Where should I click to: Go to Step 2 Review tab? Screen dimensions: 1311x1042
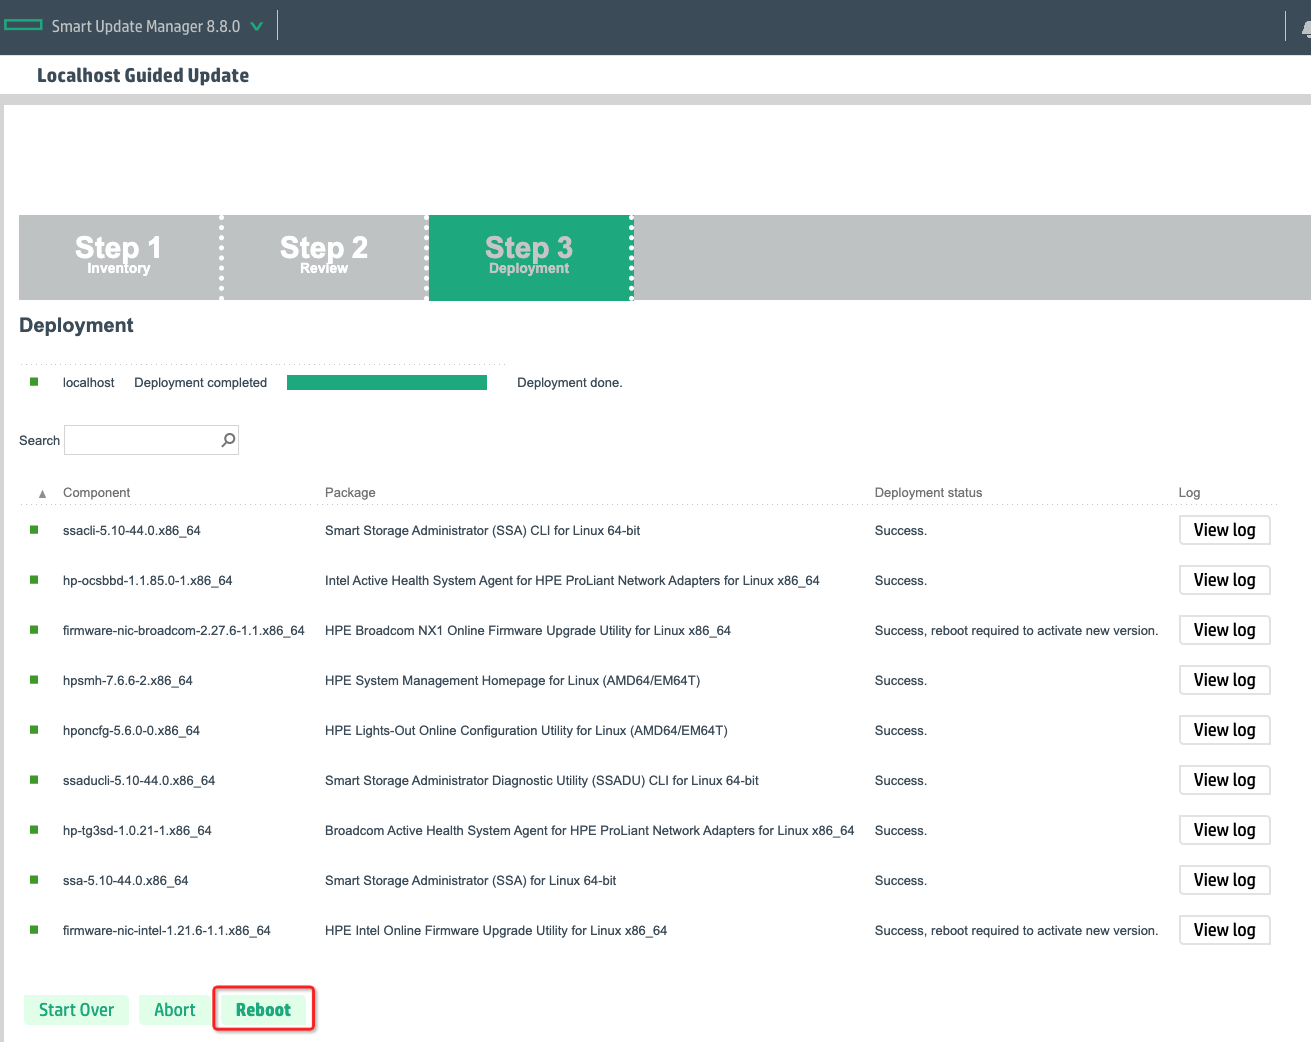[324, 257]
